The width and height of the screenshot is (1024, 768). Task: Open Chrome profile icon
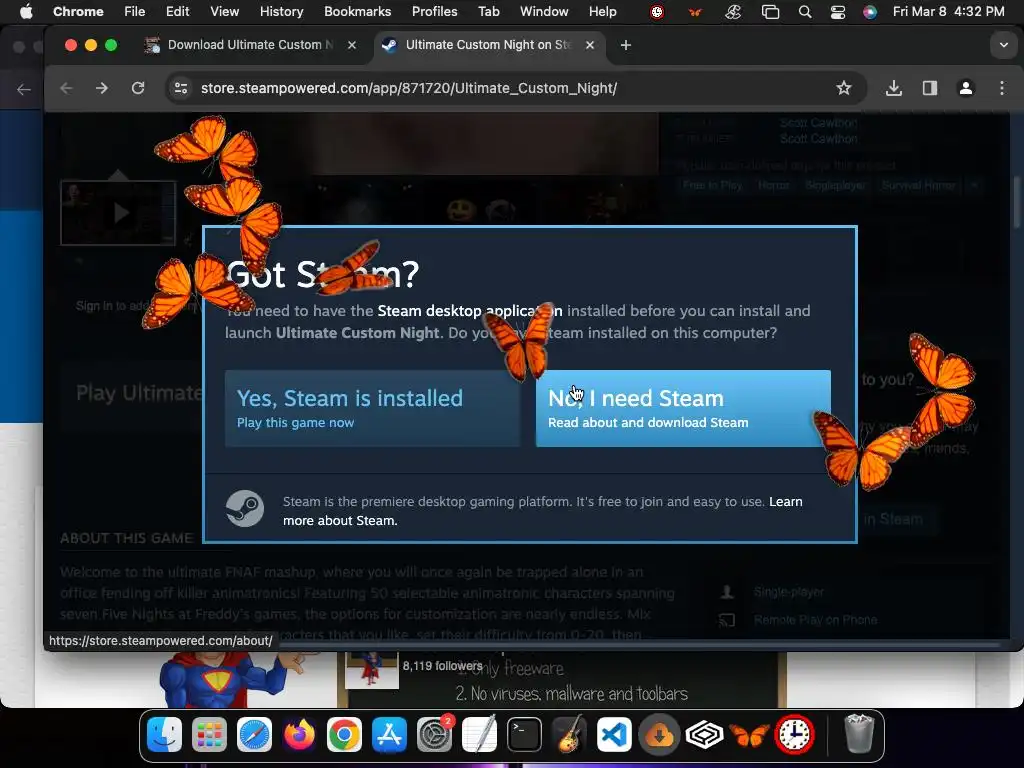click(x=966, y=88)
